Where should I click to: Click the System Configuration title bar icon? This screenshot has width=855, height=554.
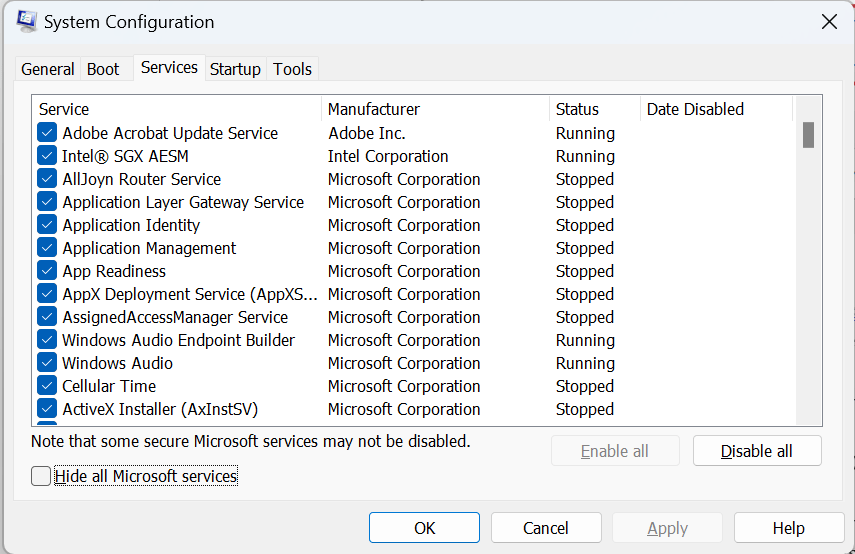(x=26, y=21)
